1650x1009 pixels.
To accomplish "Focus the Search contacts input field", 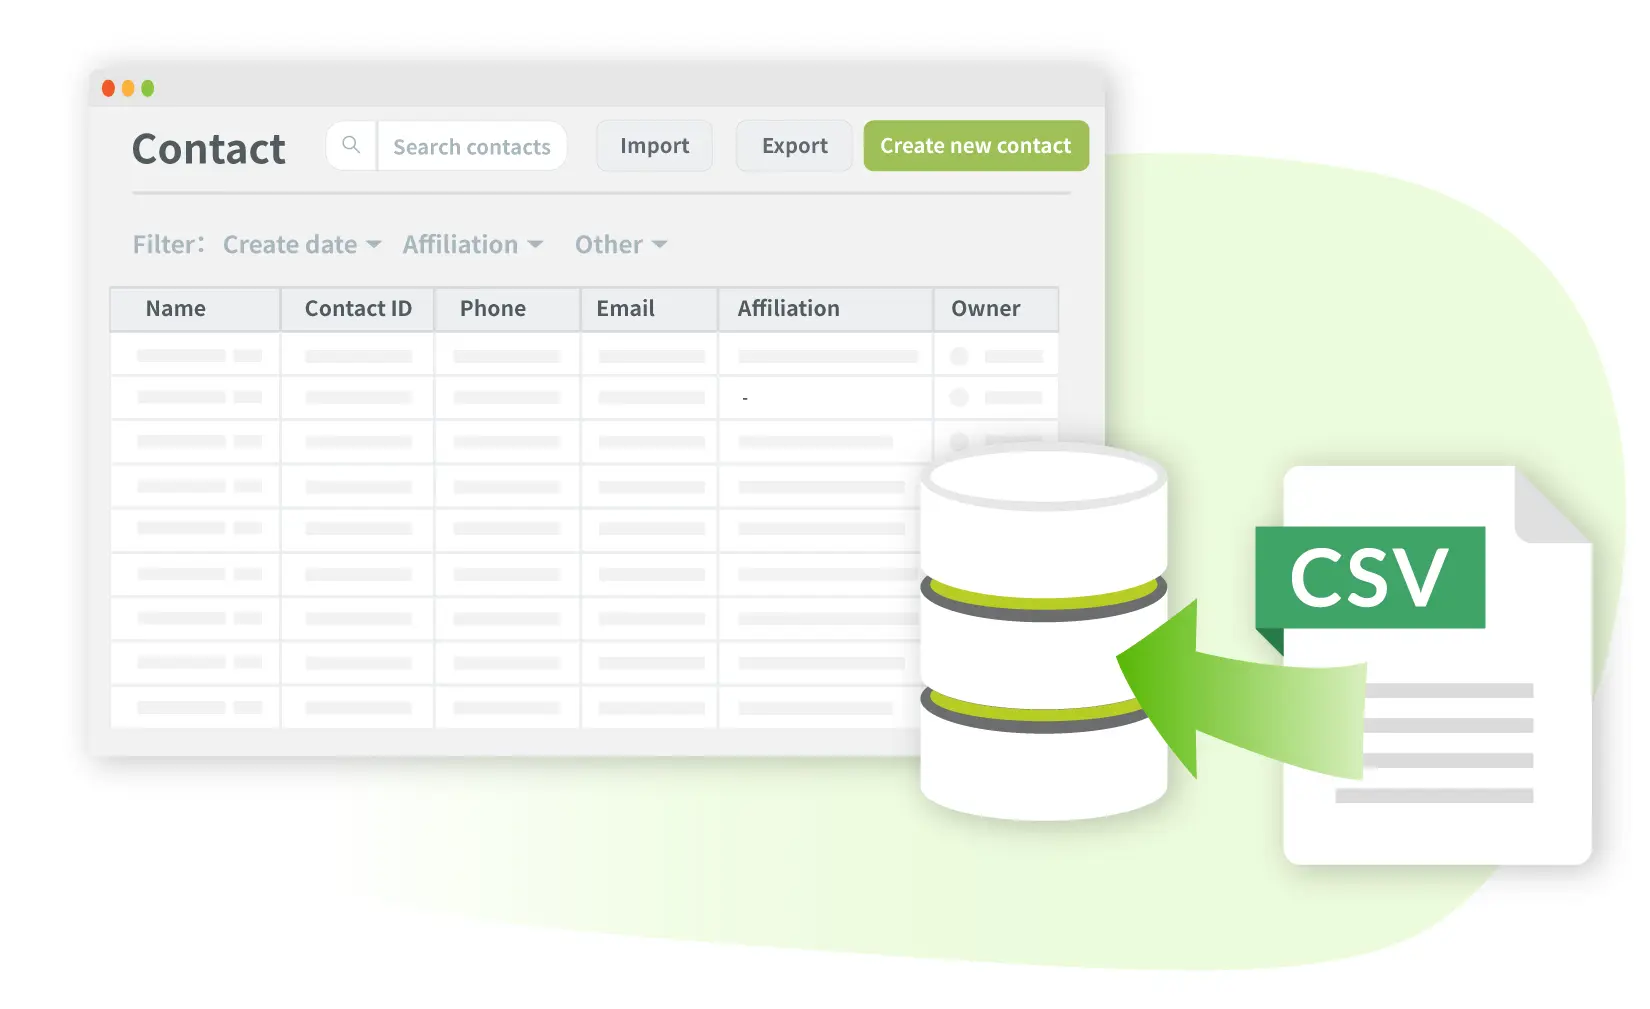I will tap(471, 147).
